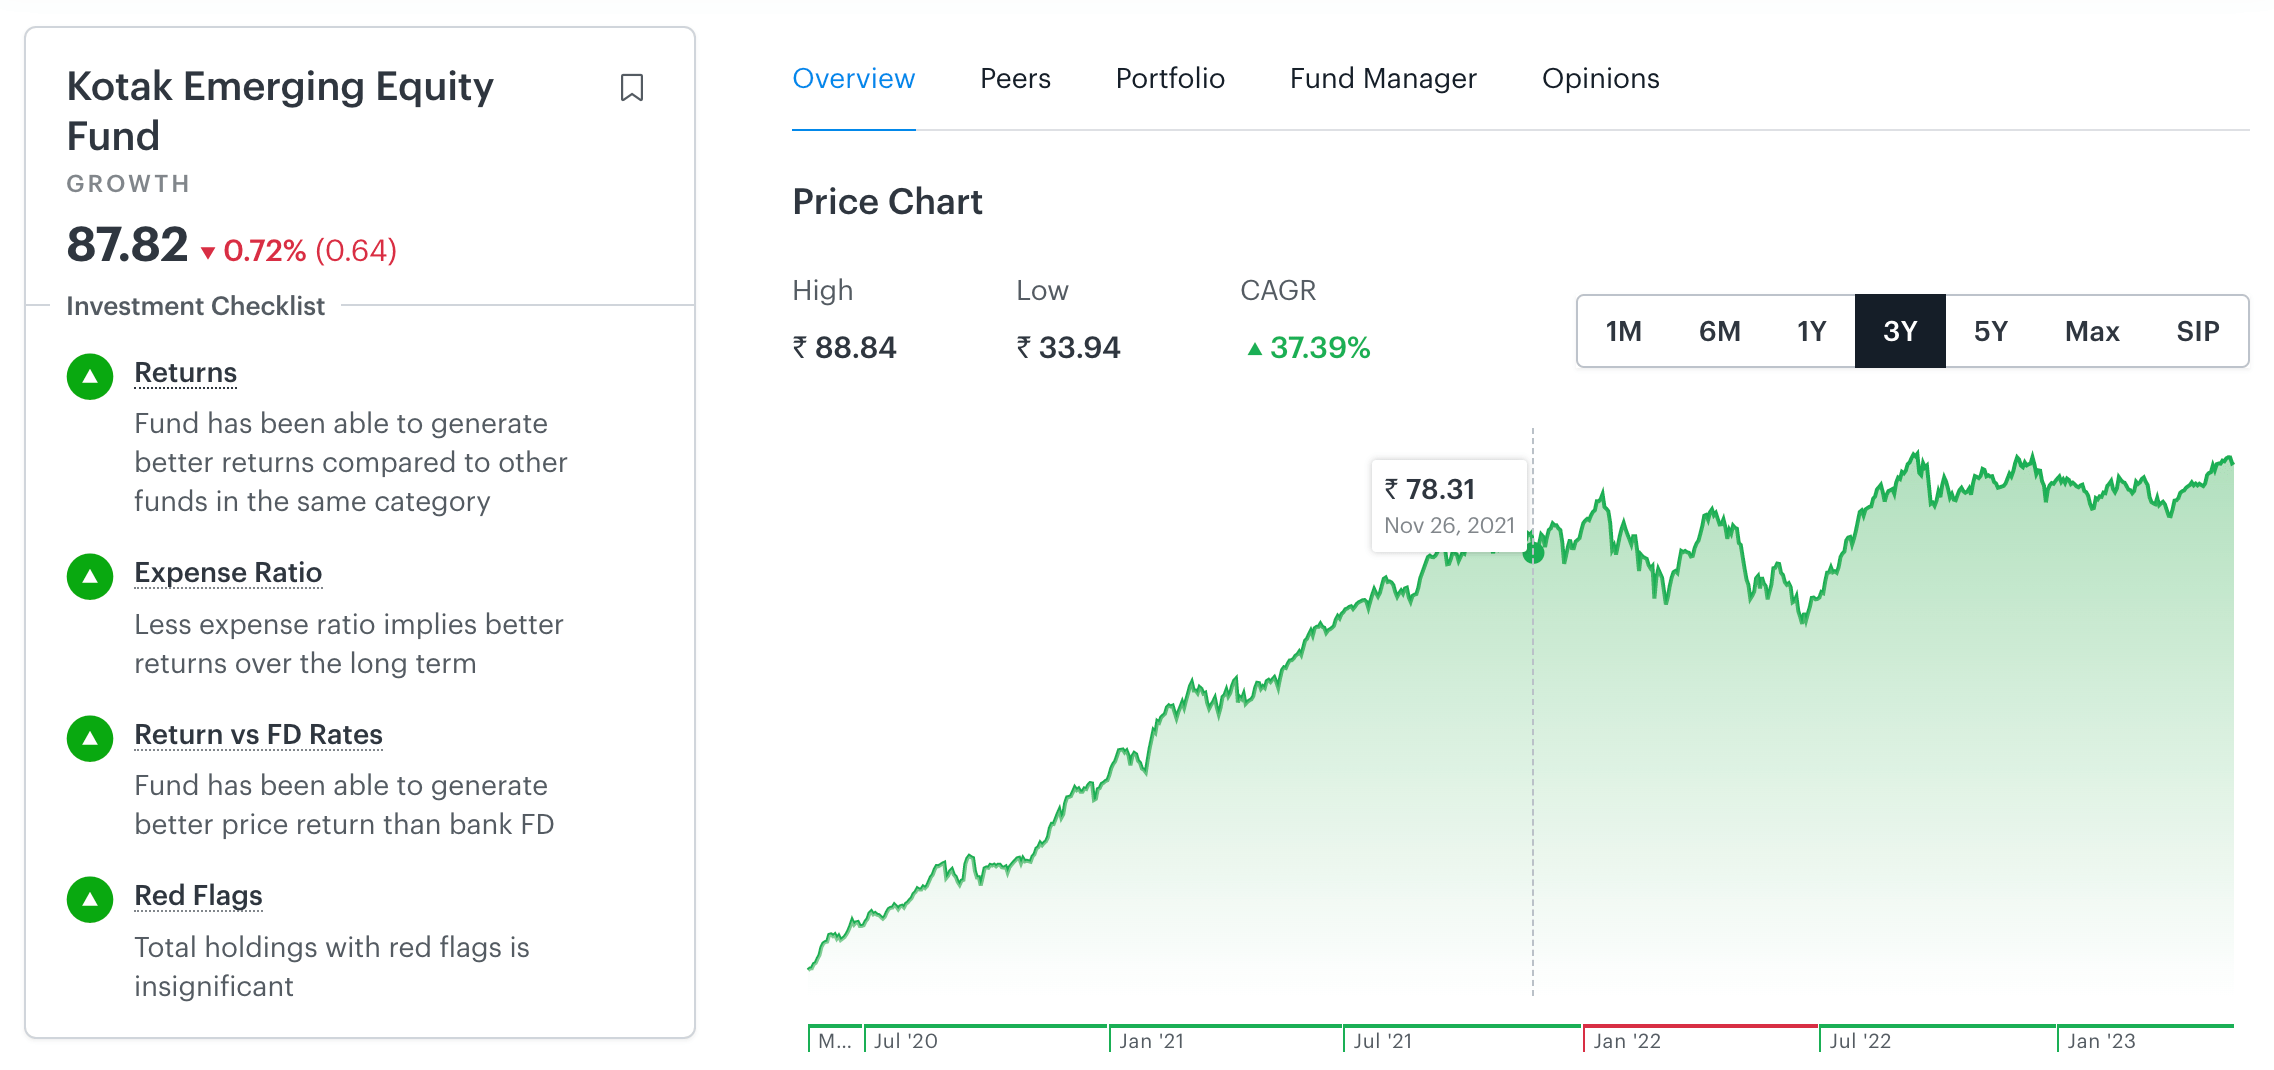
Task: Expand the Returns checklist item
Action: (186, 371)
